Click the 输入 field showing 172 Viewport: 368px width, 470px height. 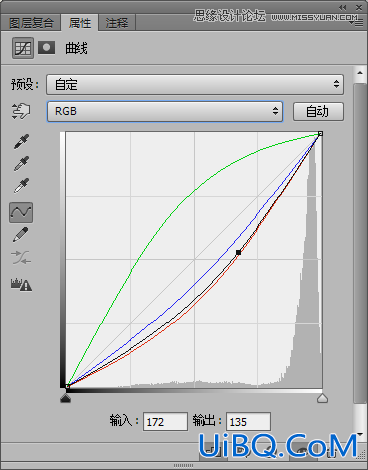(x=165, y=422)
